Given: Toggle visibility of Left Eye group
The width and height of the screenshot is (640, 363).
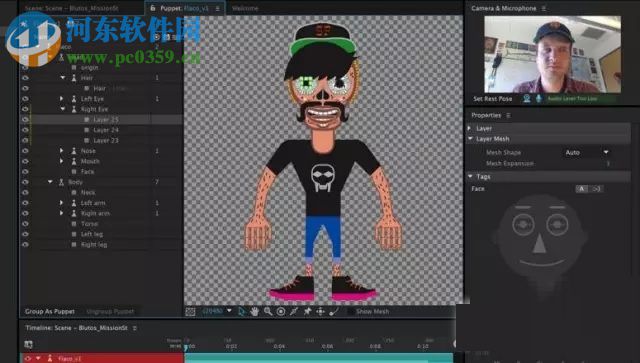Looking at the screenshot, I should [x=25, y=99].
